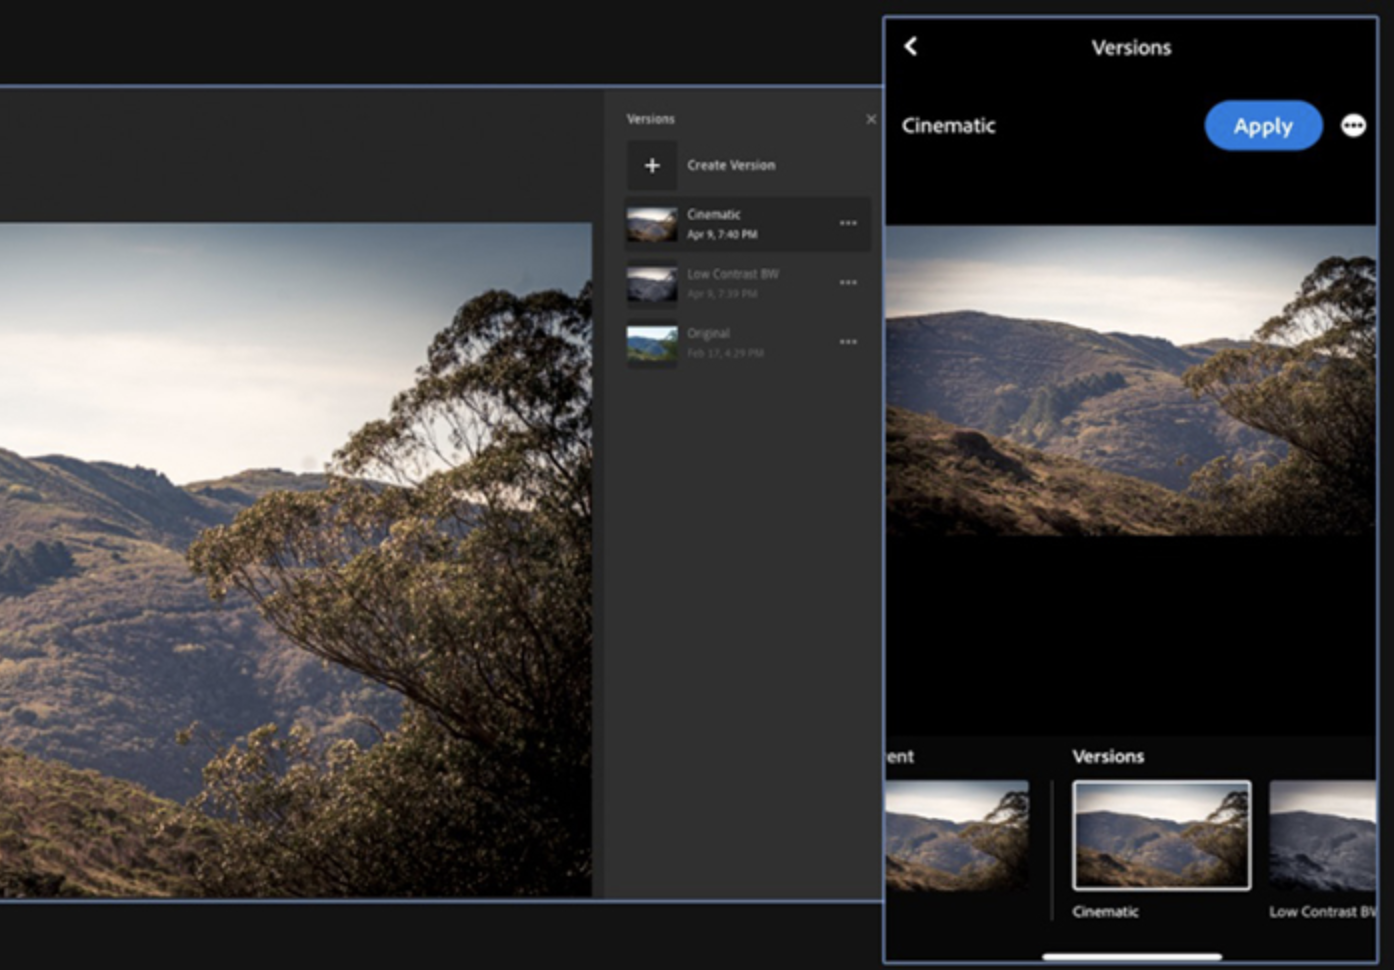Tap the blue Apply button
This screenshot has height=970, width=1394.
click(x=1263, y=126)
